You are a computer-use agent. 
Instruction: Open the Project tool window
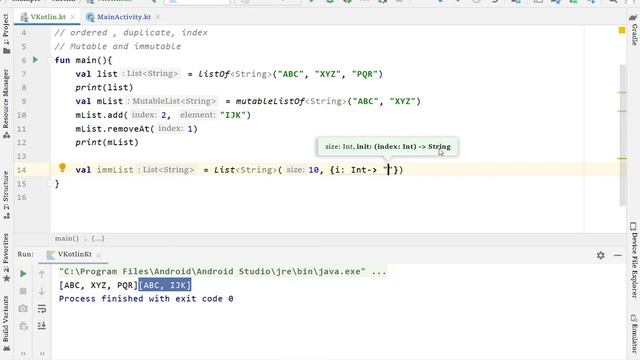pos(6,33)
